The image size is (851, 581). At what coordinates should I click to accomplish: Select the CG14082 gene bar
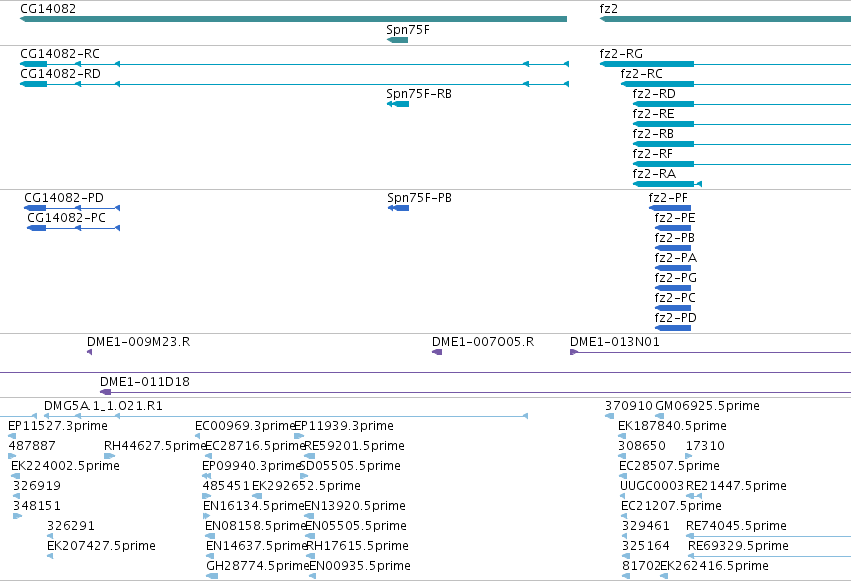[293, 19]
